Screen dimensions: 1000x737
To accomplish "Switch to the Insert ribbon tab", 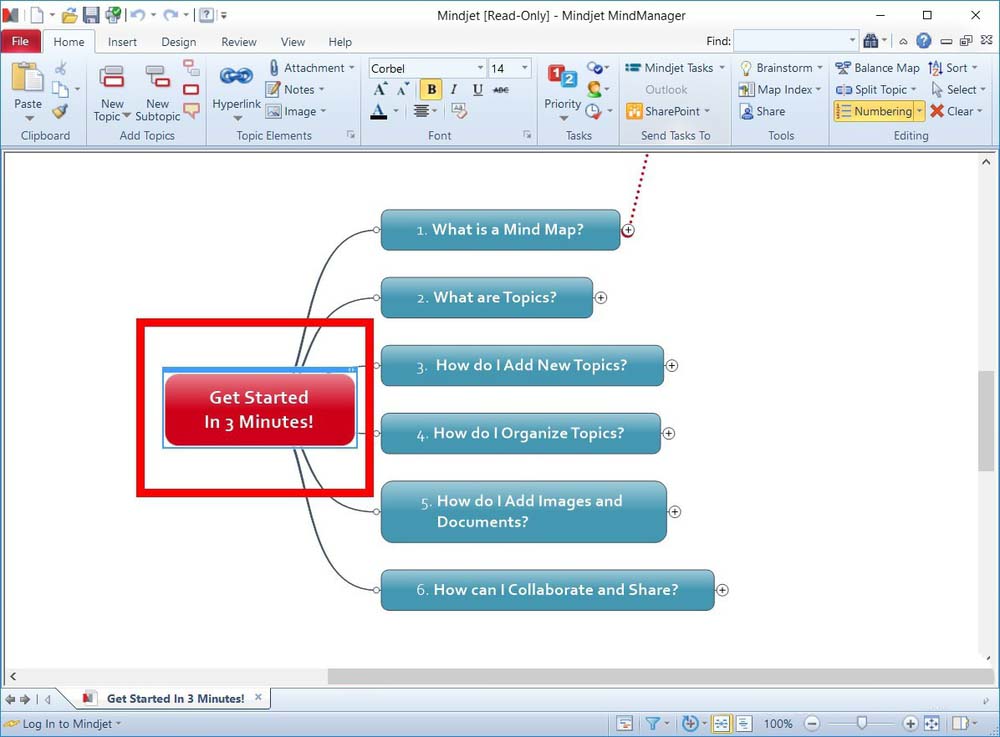I will click(122, 42).
